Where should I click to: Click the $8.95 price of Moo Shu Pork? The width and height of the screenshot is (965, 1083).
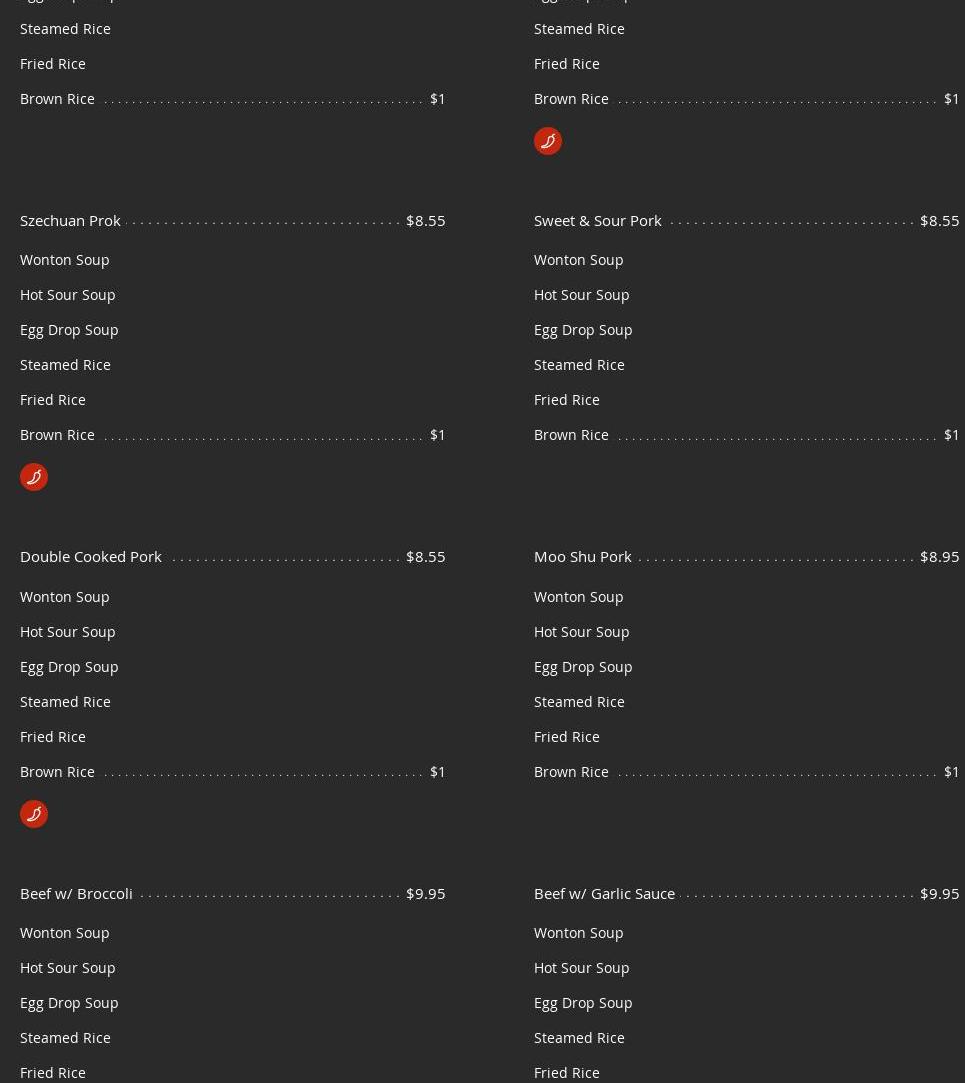[x=939, y=557]
